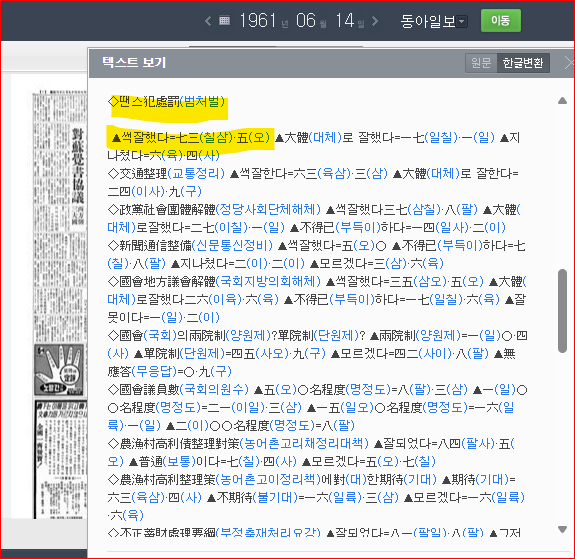The width and height of the screenshot is (575, 559).
Task: Close the 텍스트 보기 panel
Action: (x=569, y=63)
